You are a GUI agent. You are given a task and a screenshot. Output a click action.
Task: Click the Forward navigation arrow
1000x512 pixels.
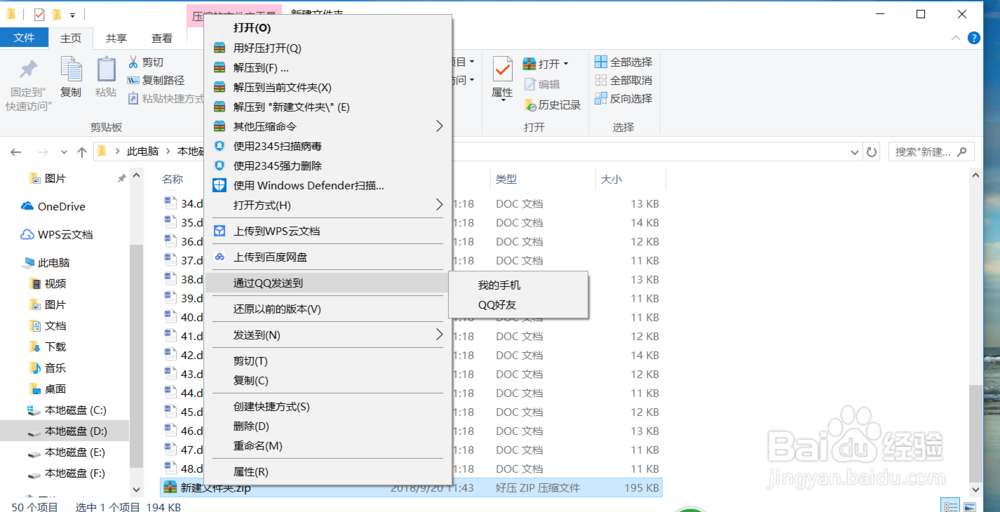[43, 152]
